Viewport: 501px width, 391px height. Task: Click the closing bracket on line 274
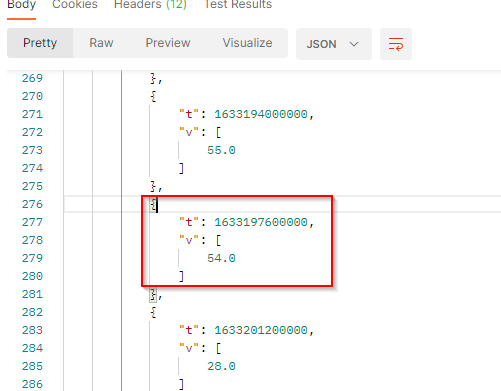coord(181,168)
